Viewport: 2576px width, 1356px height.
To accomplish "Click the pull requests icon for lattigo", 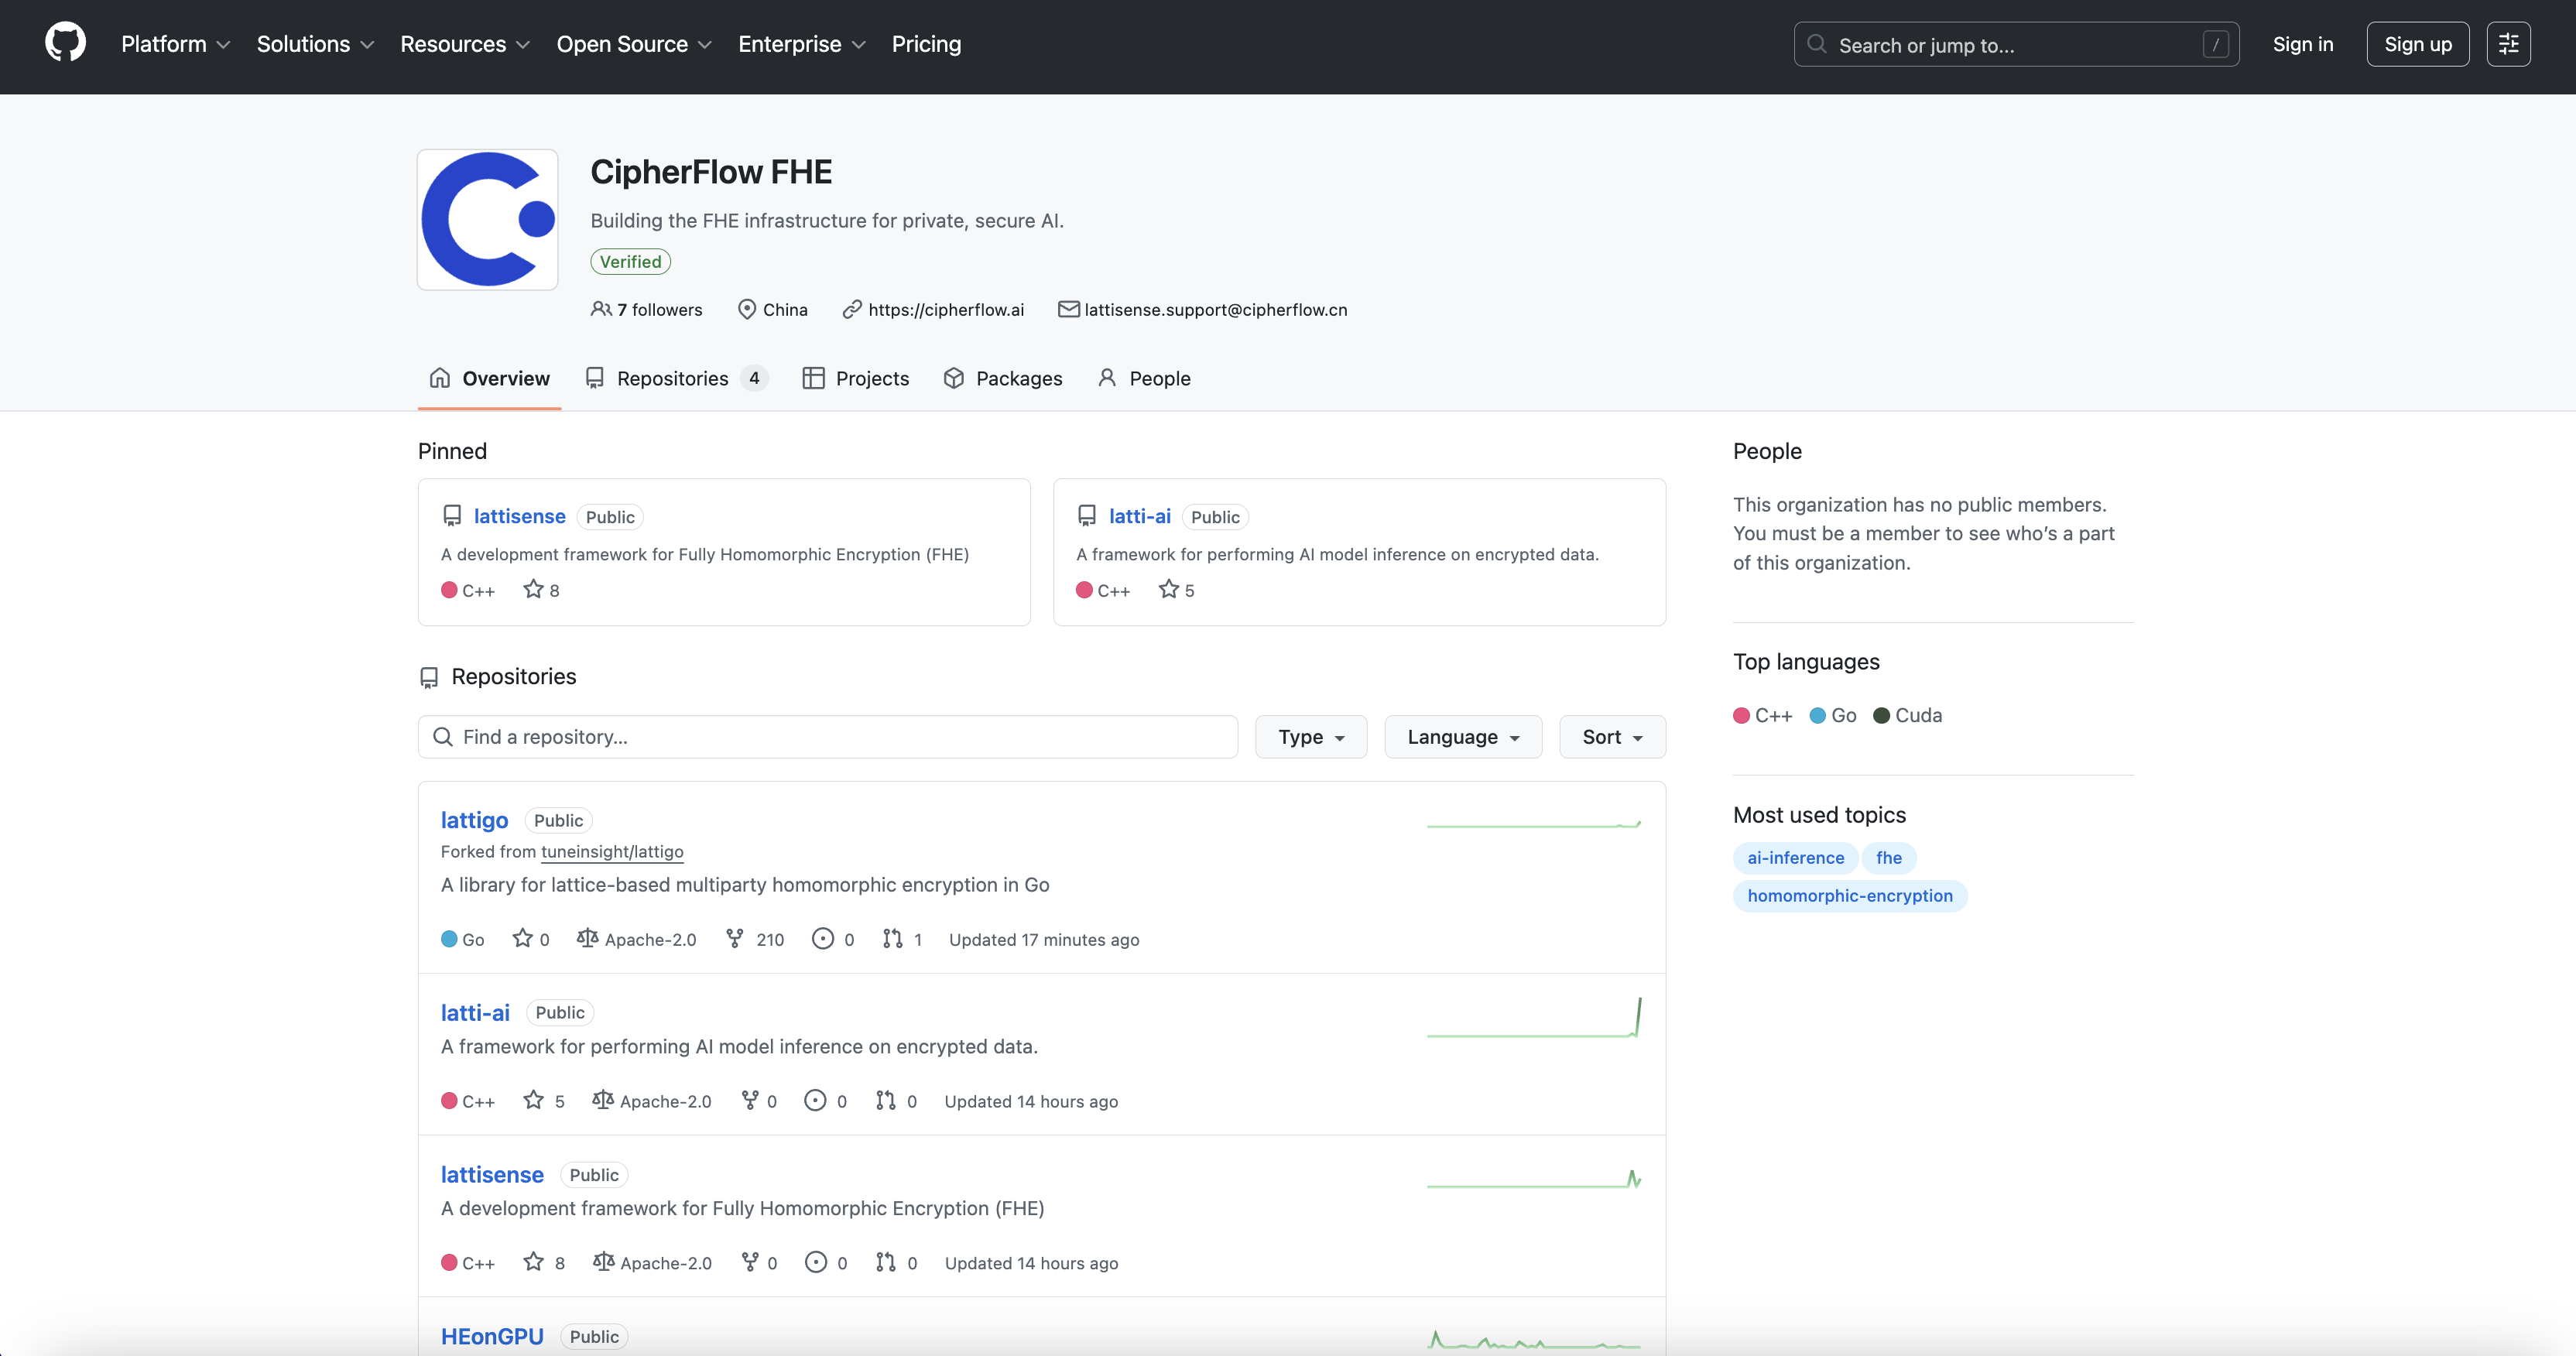I will tap(892, 938).
